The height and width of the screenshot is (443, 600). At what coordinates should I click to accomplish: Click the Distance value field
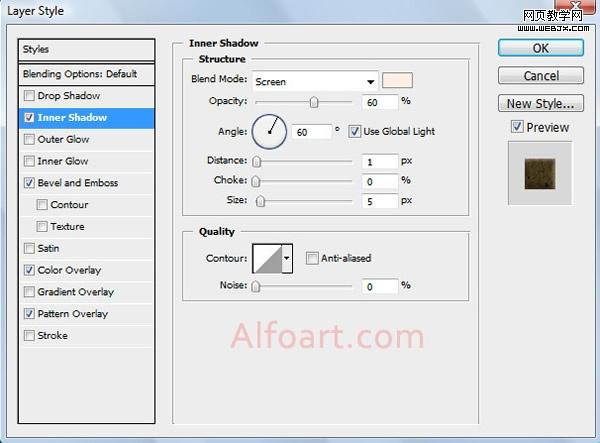(379, 161)
